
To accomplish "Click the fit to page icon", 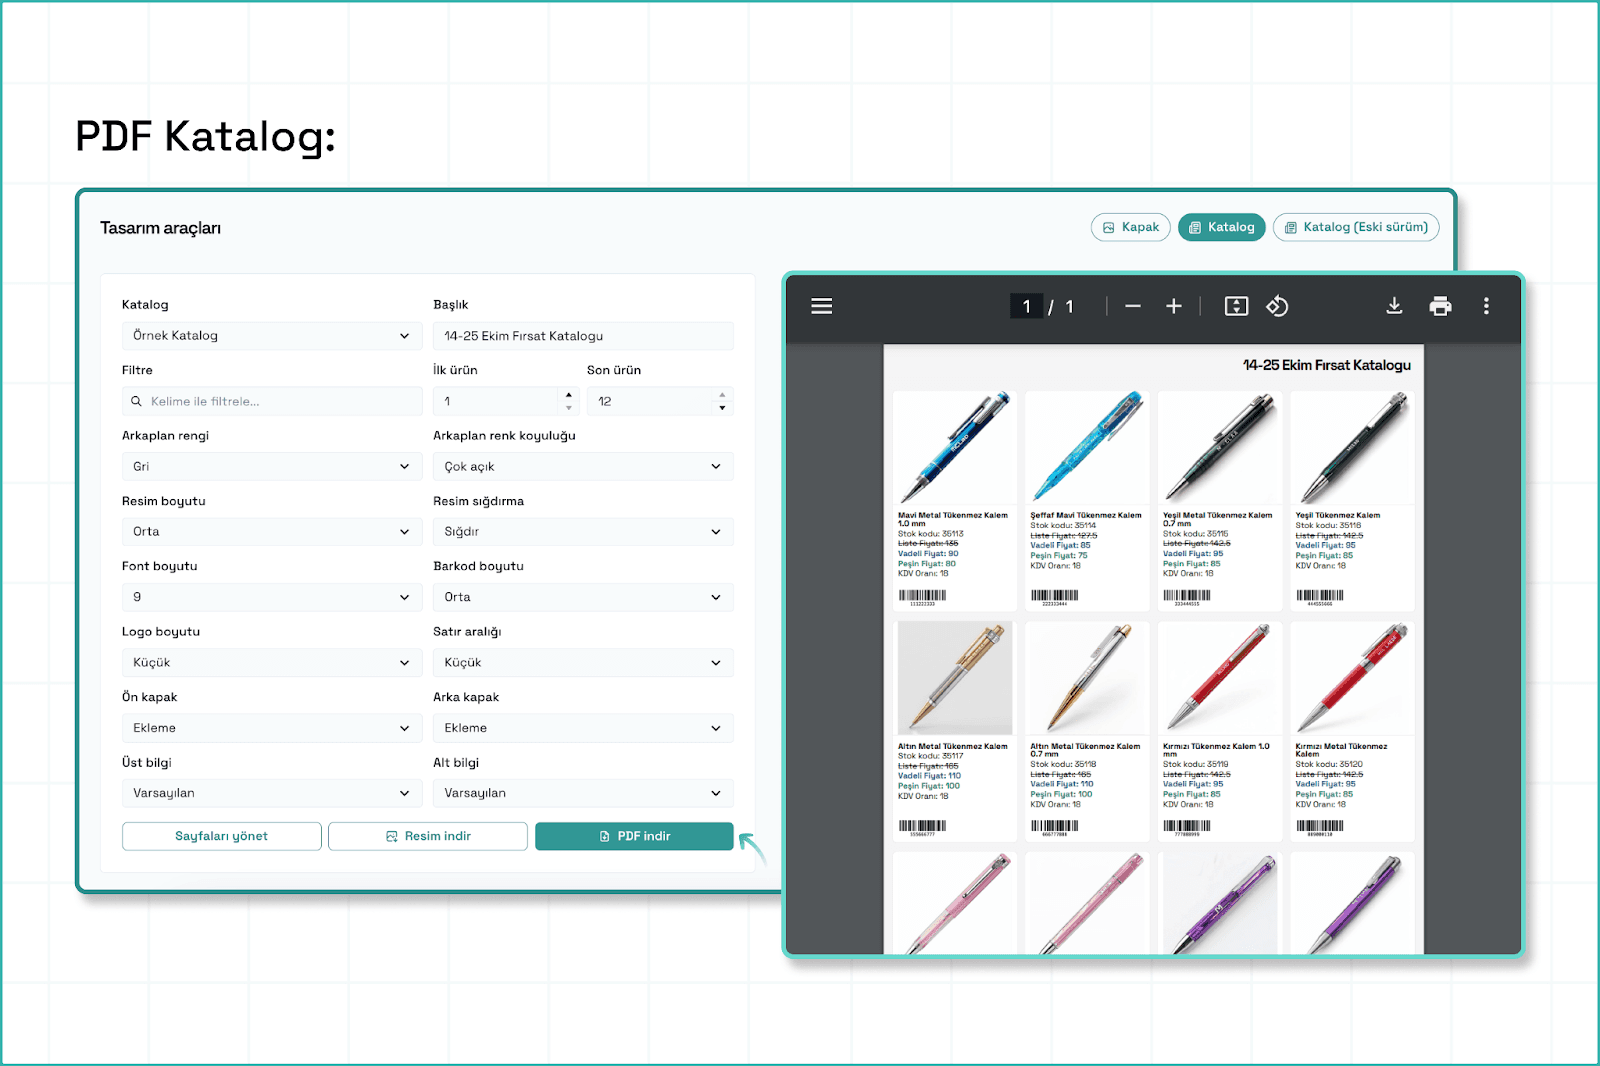I will coord(1236,306).
